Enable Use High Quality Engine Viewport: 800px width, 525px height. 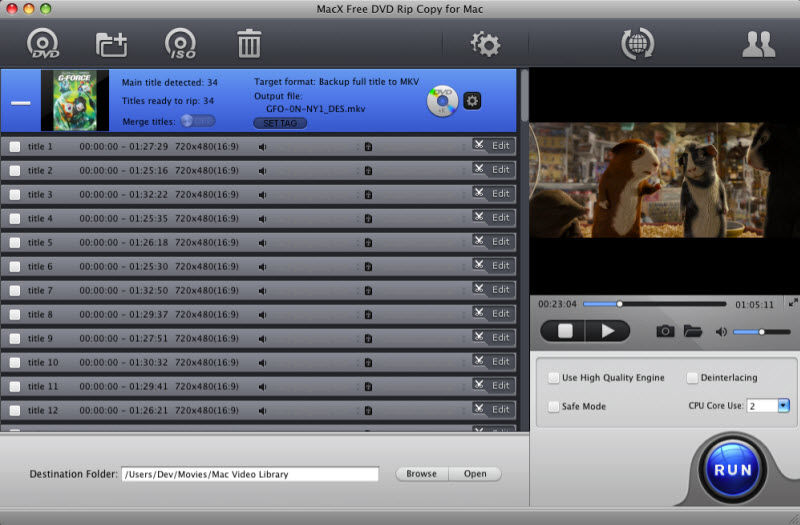coord(553,378)
